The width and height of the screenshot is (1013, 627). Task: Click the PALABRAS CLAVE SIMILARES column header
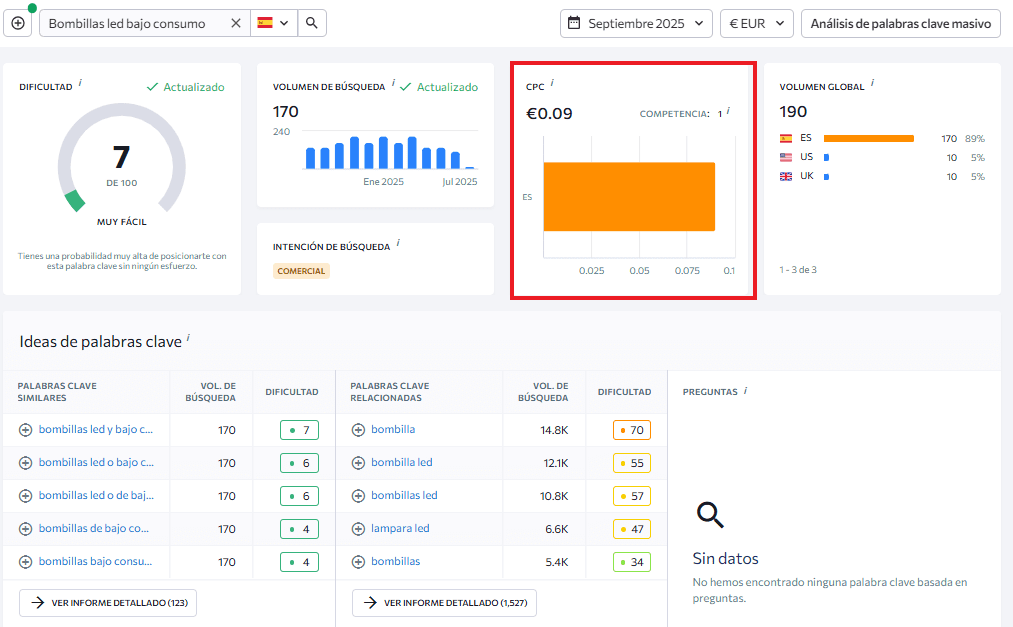[57, 392]
